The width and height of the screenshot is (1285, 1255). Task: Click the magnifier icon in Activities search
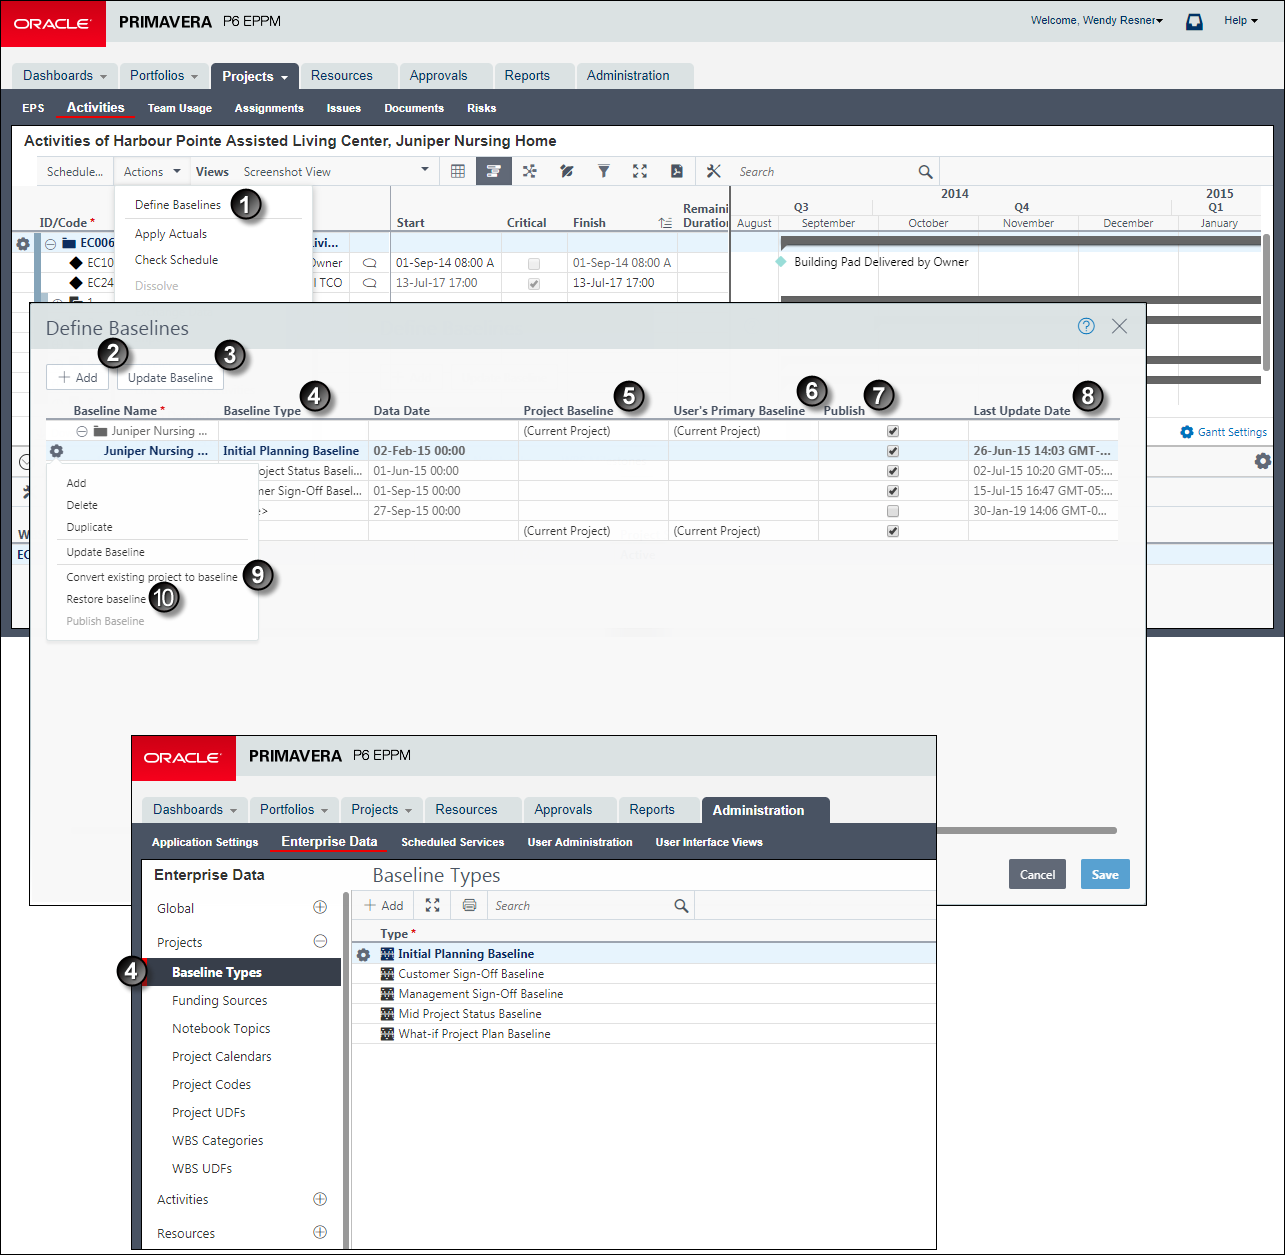(x=925, y=172)
